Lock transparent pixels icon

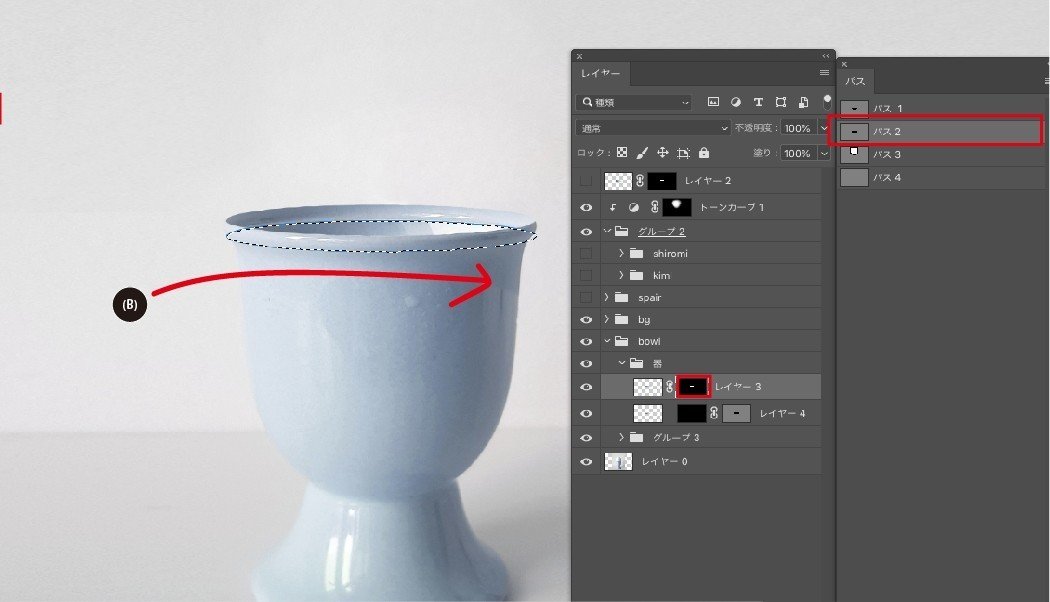[x=622, y=153]
